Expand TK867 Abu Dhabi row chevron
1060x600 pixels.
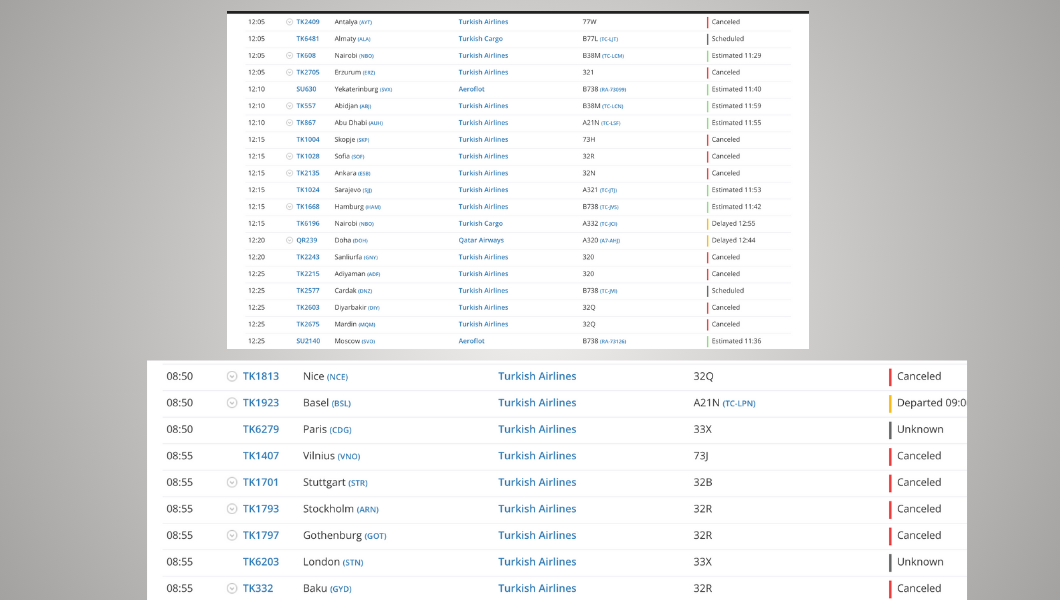pos(289,123)
